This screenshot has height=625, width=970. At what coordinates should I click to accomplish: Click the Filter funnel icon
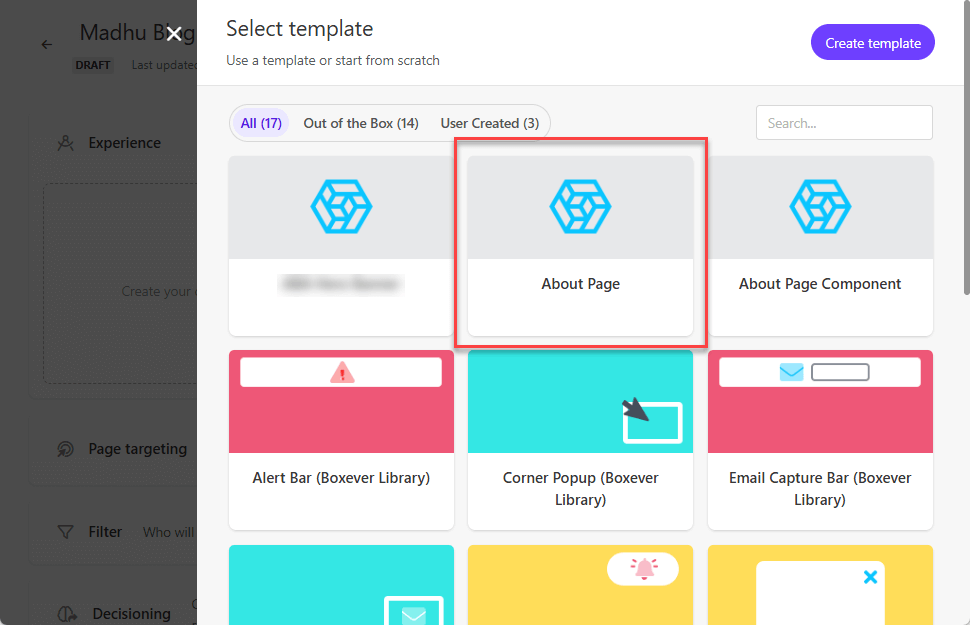(x=66, y=532)
